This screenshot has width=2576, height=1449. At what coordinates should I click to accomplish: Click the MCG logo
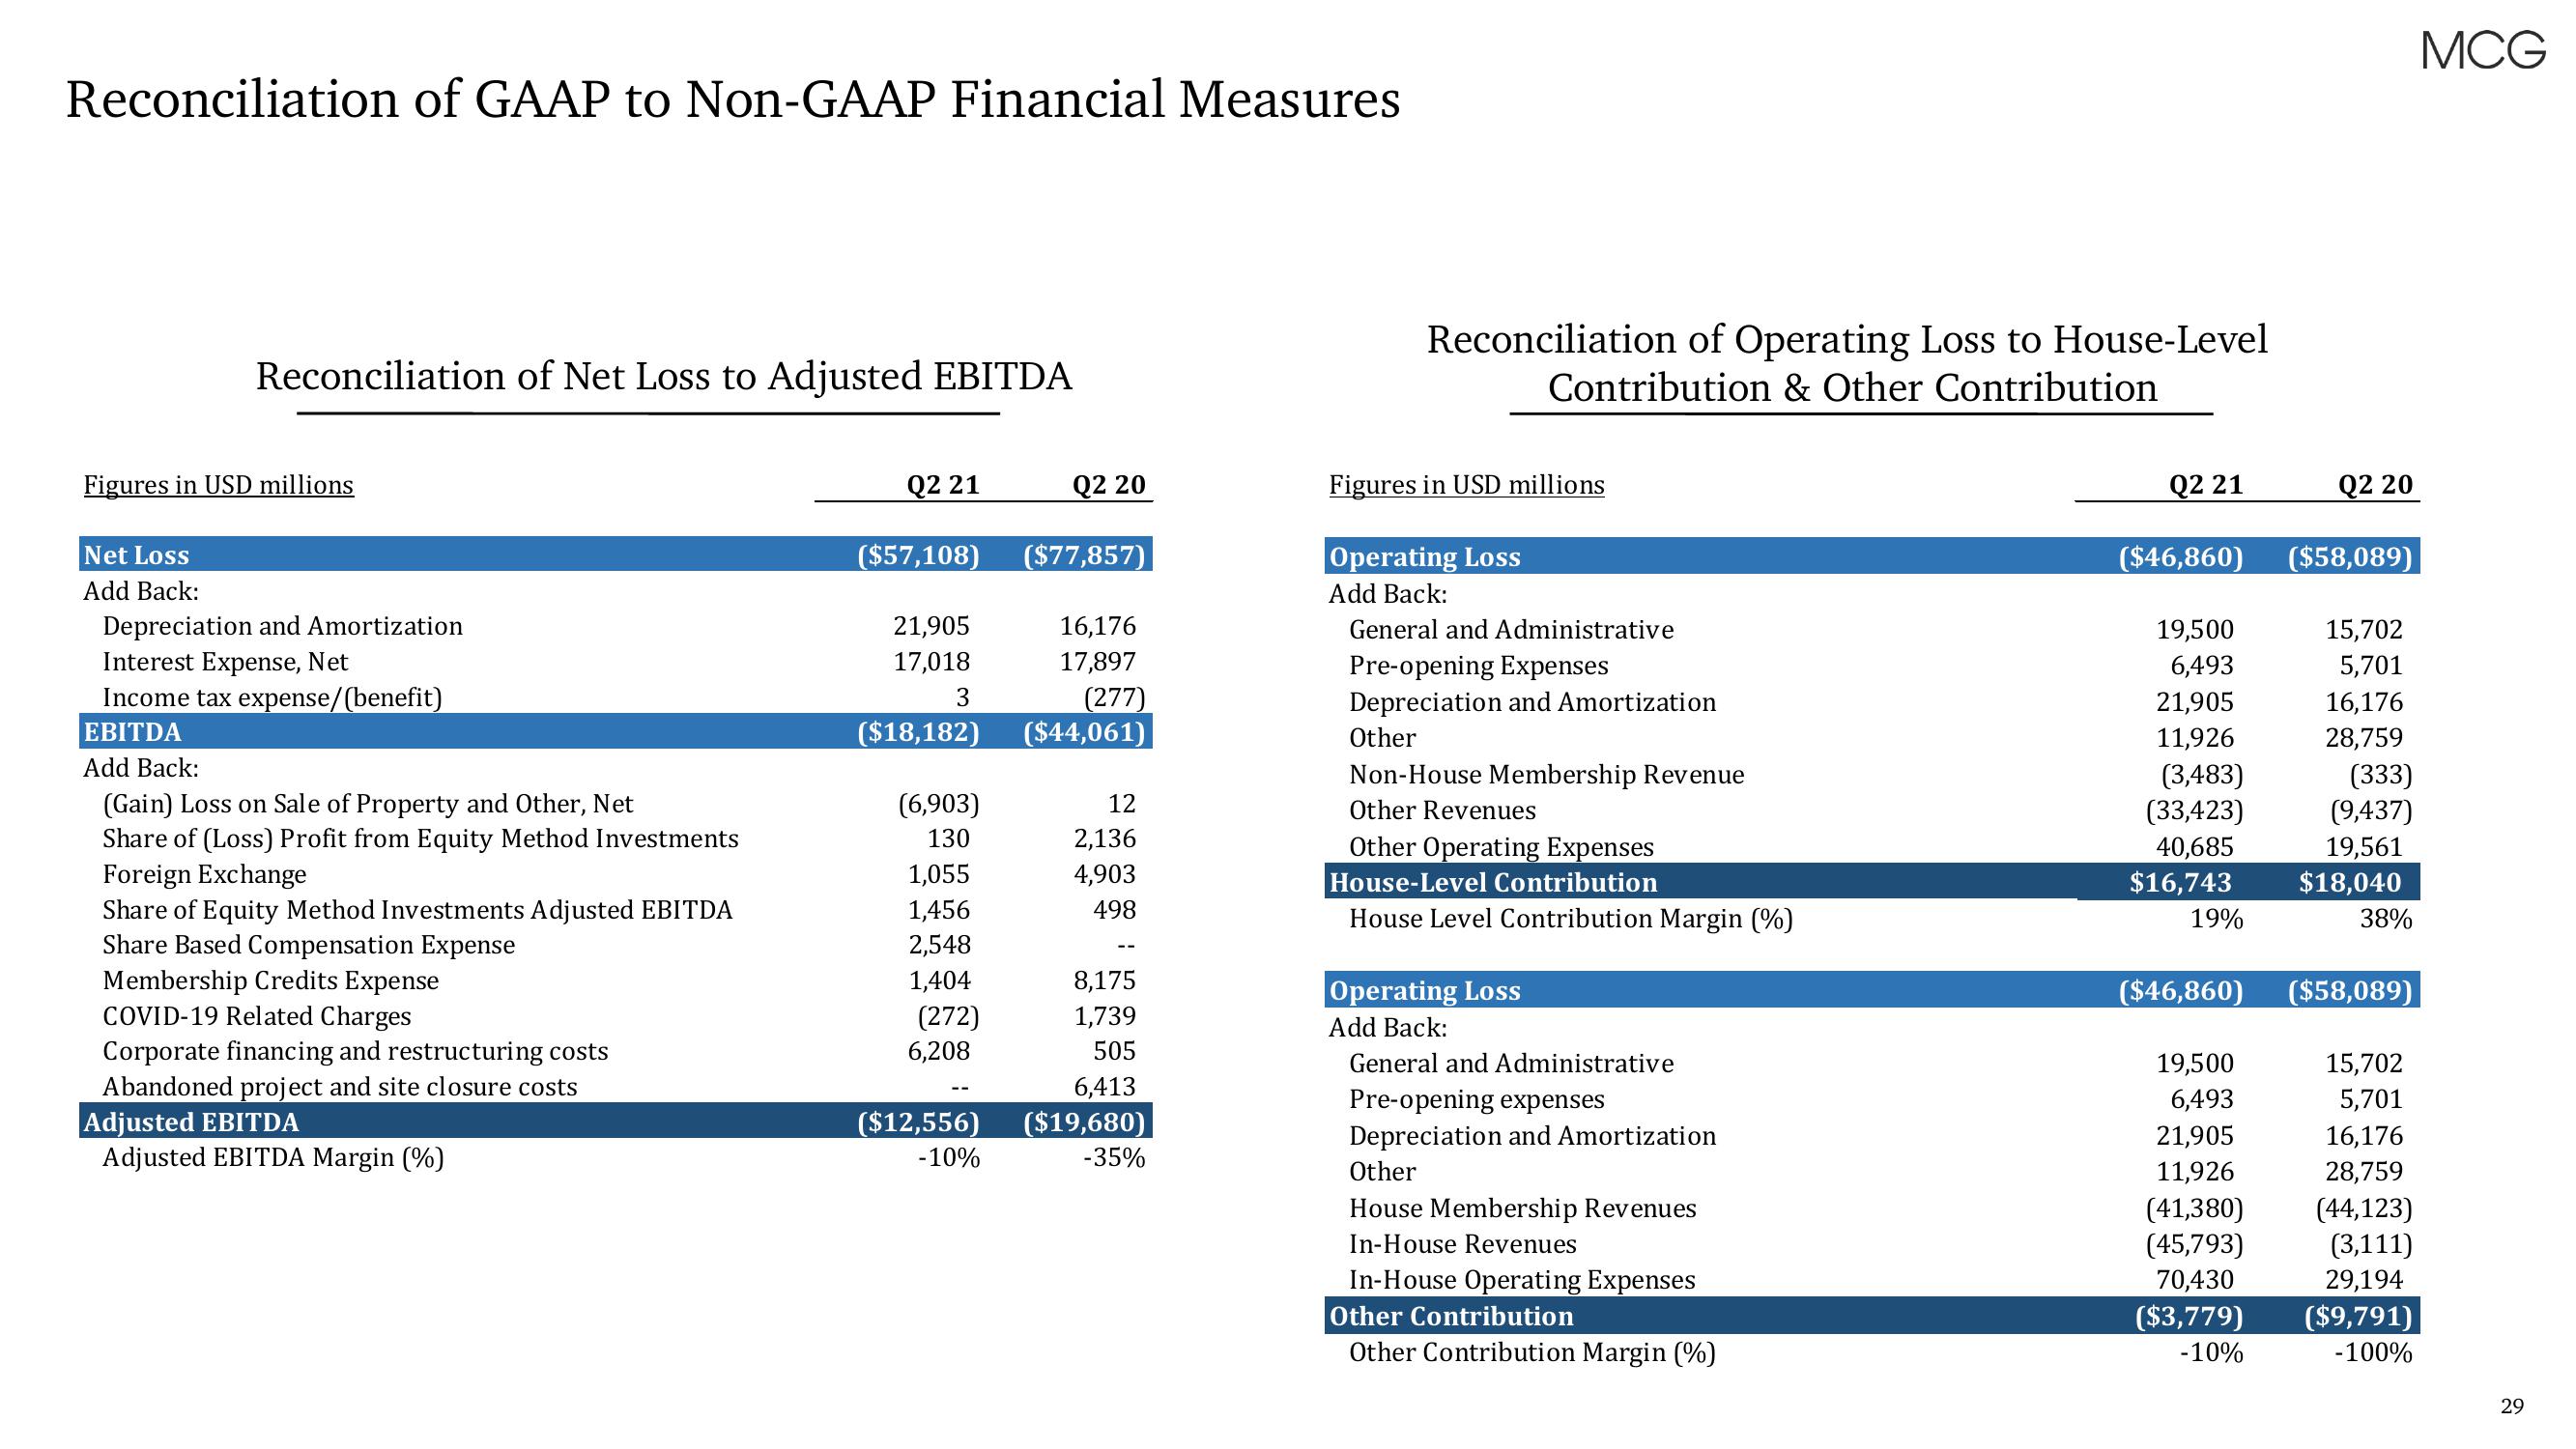pos(2482,51)
